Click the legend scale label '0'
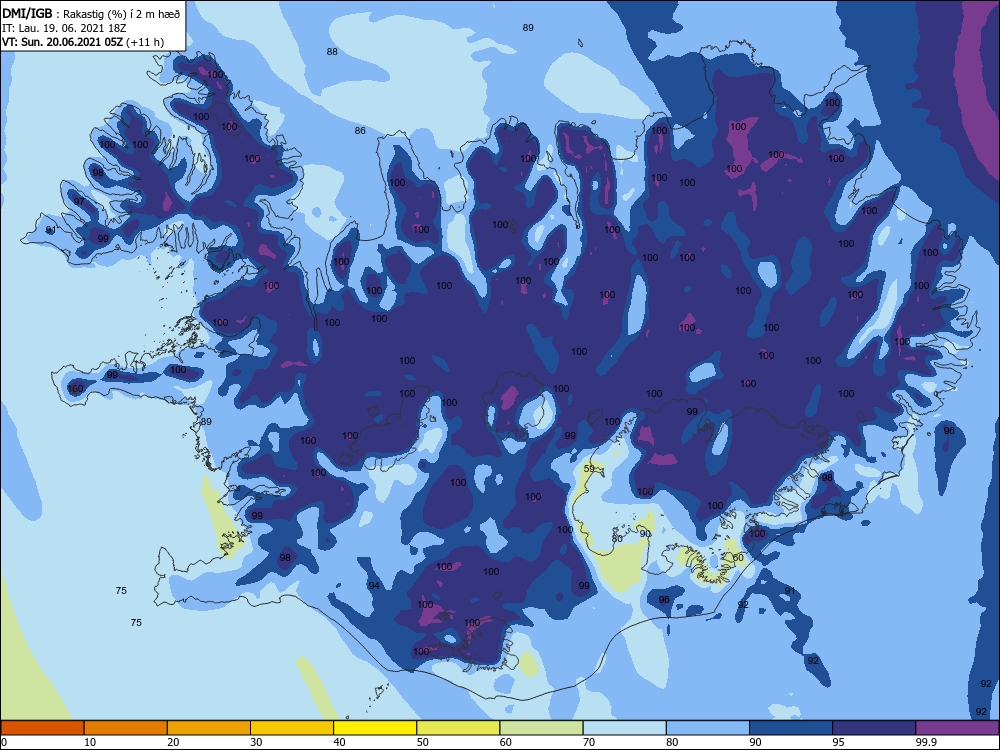The image size is (1000, 750). [4, 742]
